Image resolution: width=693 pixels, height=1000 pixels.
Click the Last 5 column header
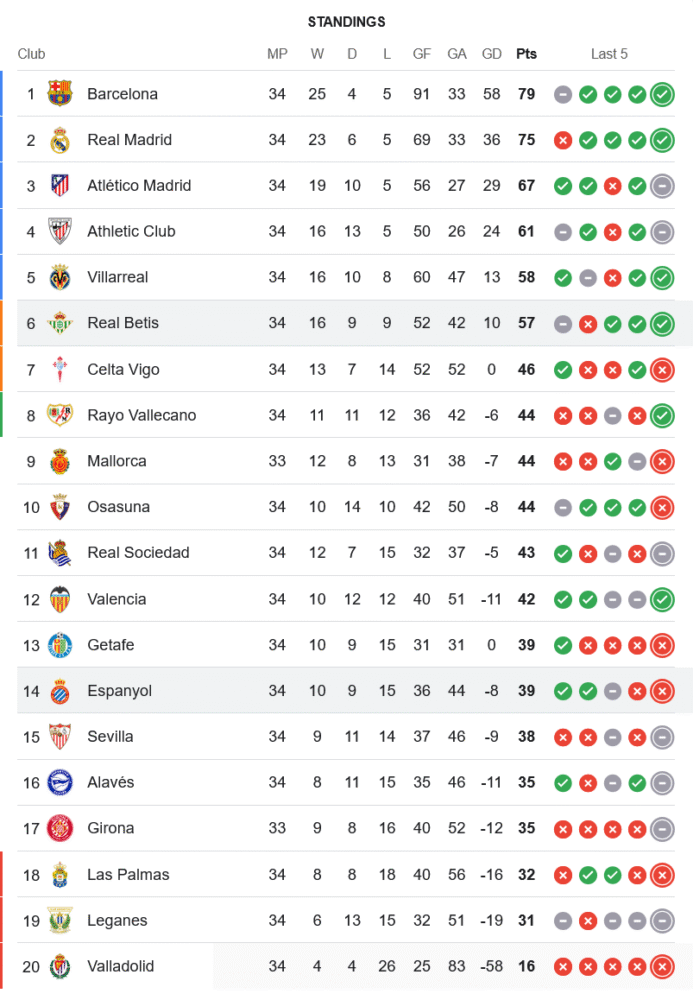pos(609,54)
